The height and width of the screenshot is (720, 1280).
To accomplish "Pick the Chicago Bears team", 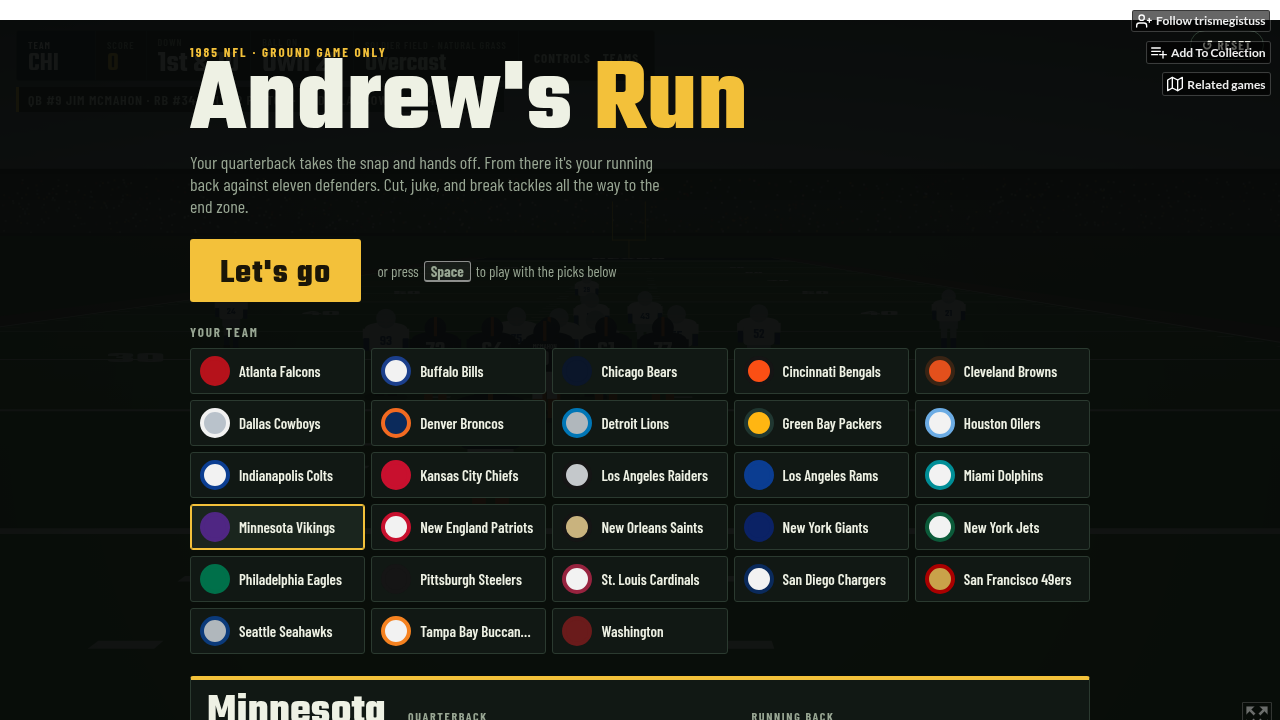I will coord(640,371).
